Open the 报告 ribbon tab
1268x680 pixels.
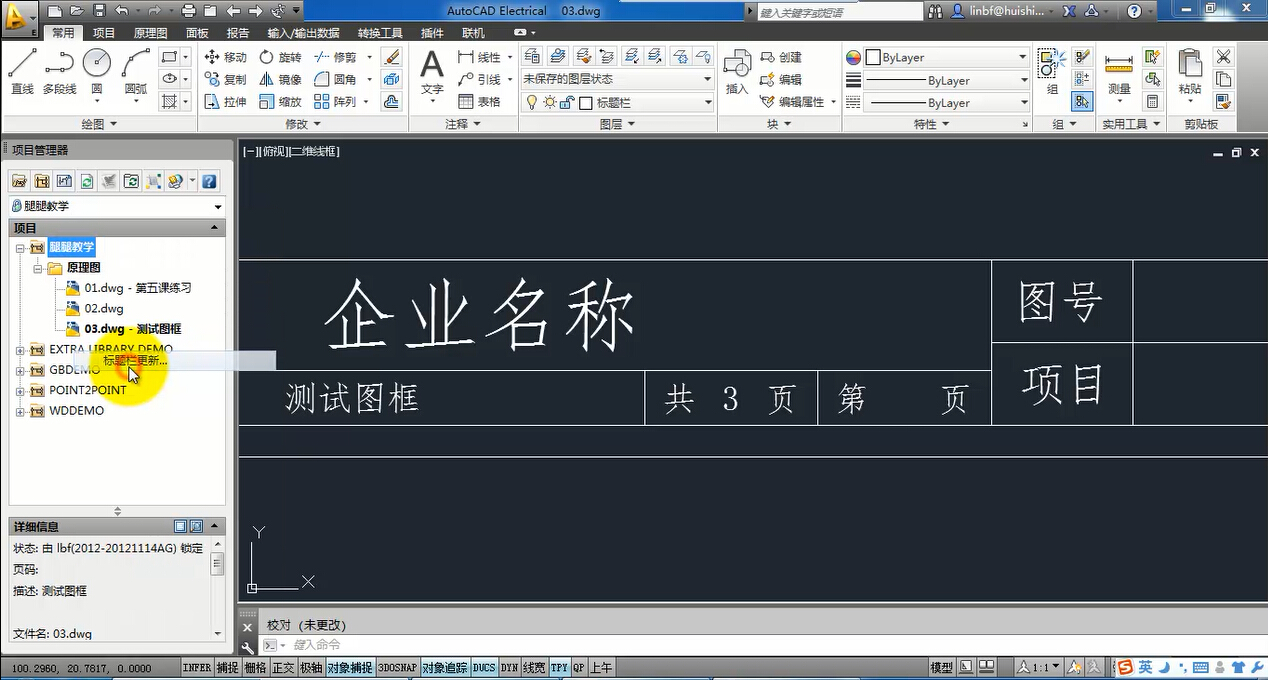(238, 33)
